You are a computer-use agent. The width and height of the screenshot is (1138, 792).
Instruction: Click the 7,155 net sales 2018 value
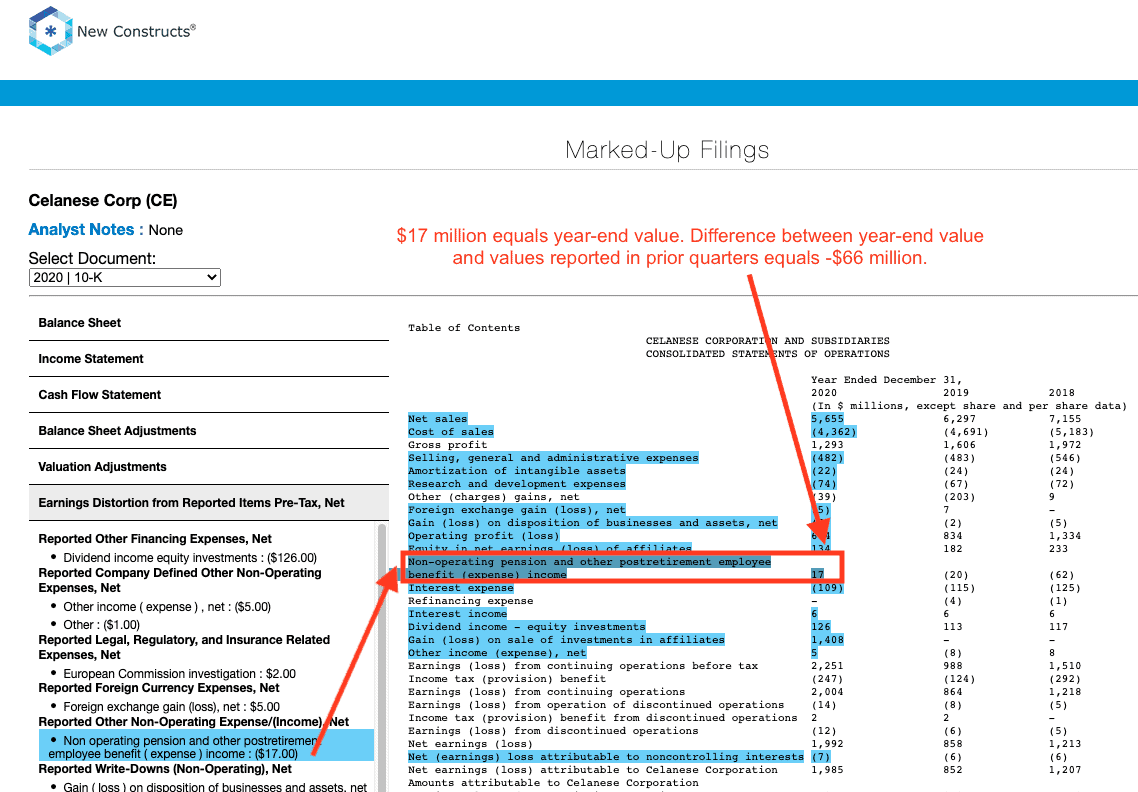[x=1065, y=419]
